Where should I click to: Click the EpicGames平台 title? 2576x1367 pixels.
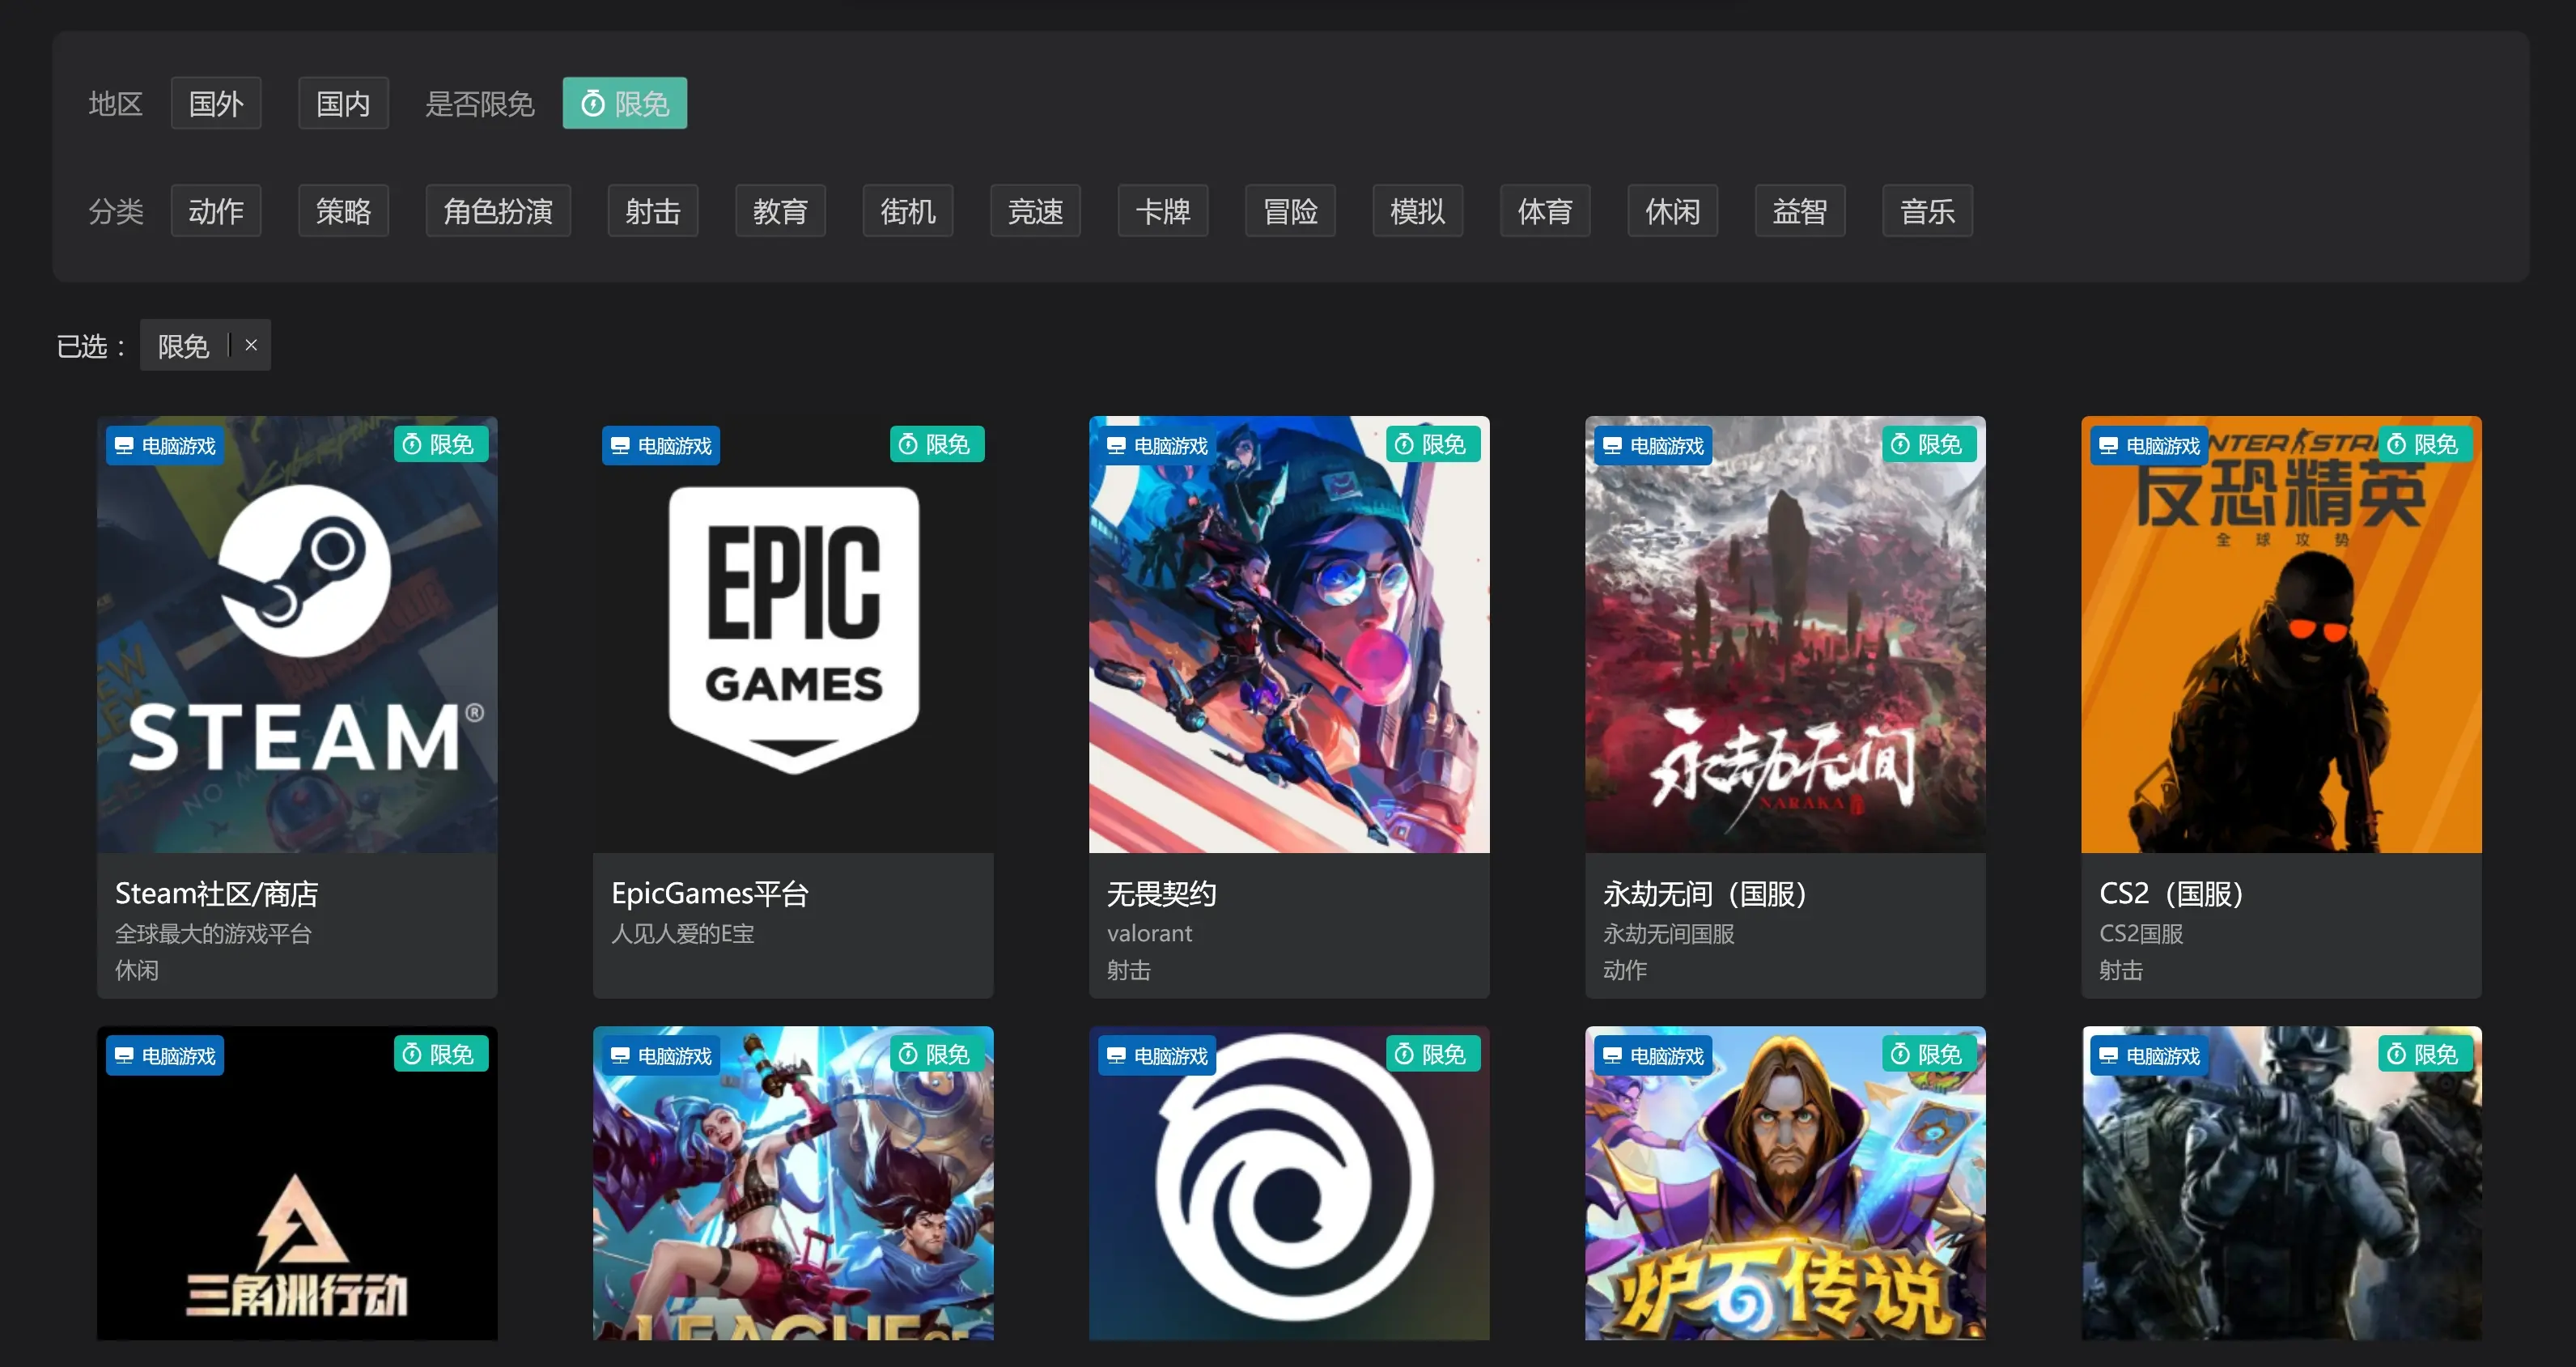coord(710,893)
